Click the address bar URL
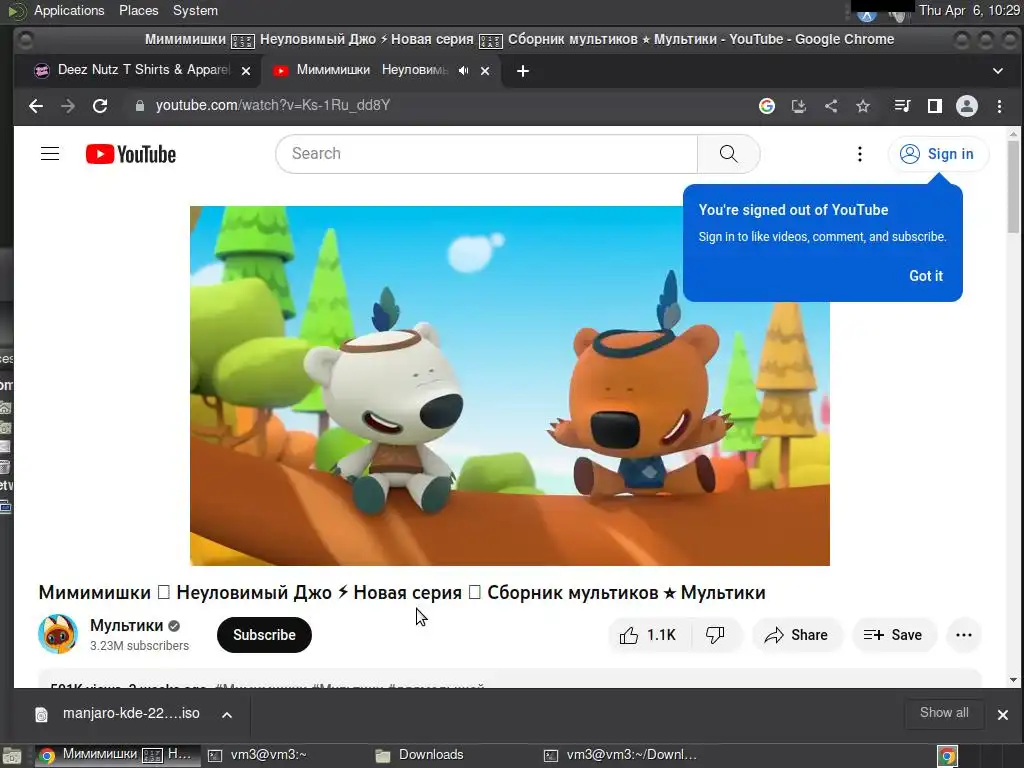The image size is (1024, 768). pos(273,106)
